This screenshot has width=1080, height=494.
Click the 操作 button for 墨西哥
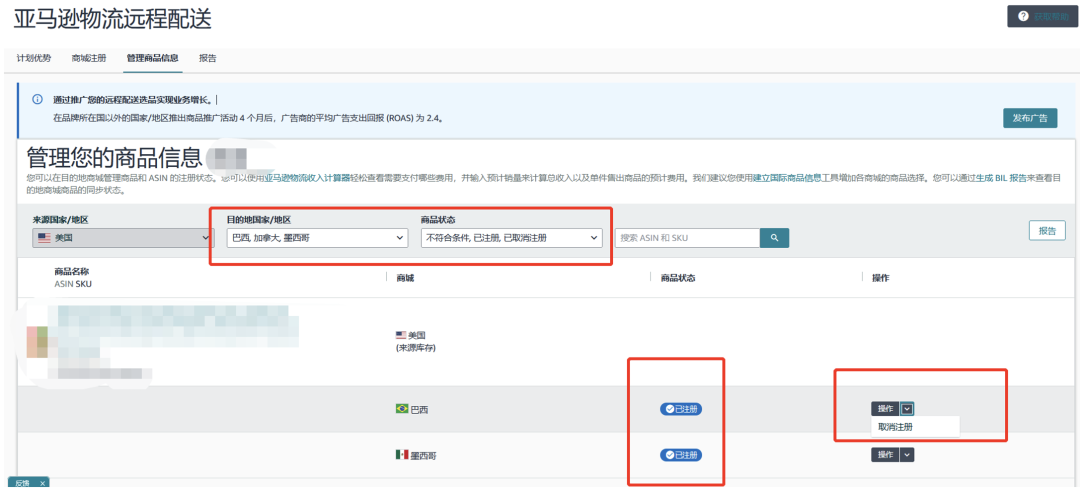(885, 455)
